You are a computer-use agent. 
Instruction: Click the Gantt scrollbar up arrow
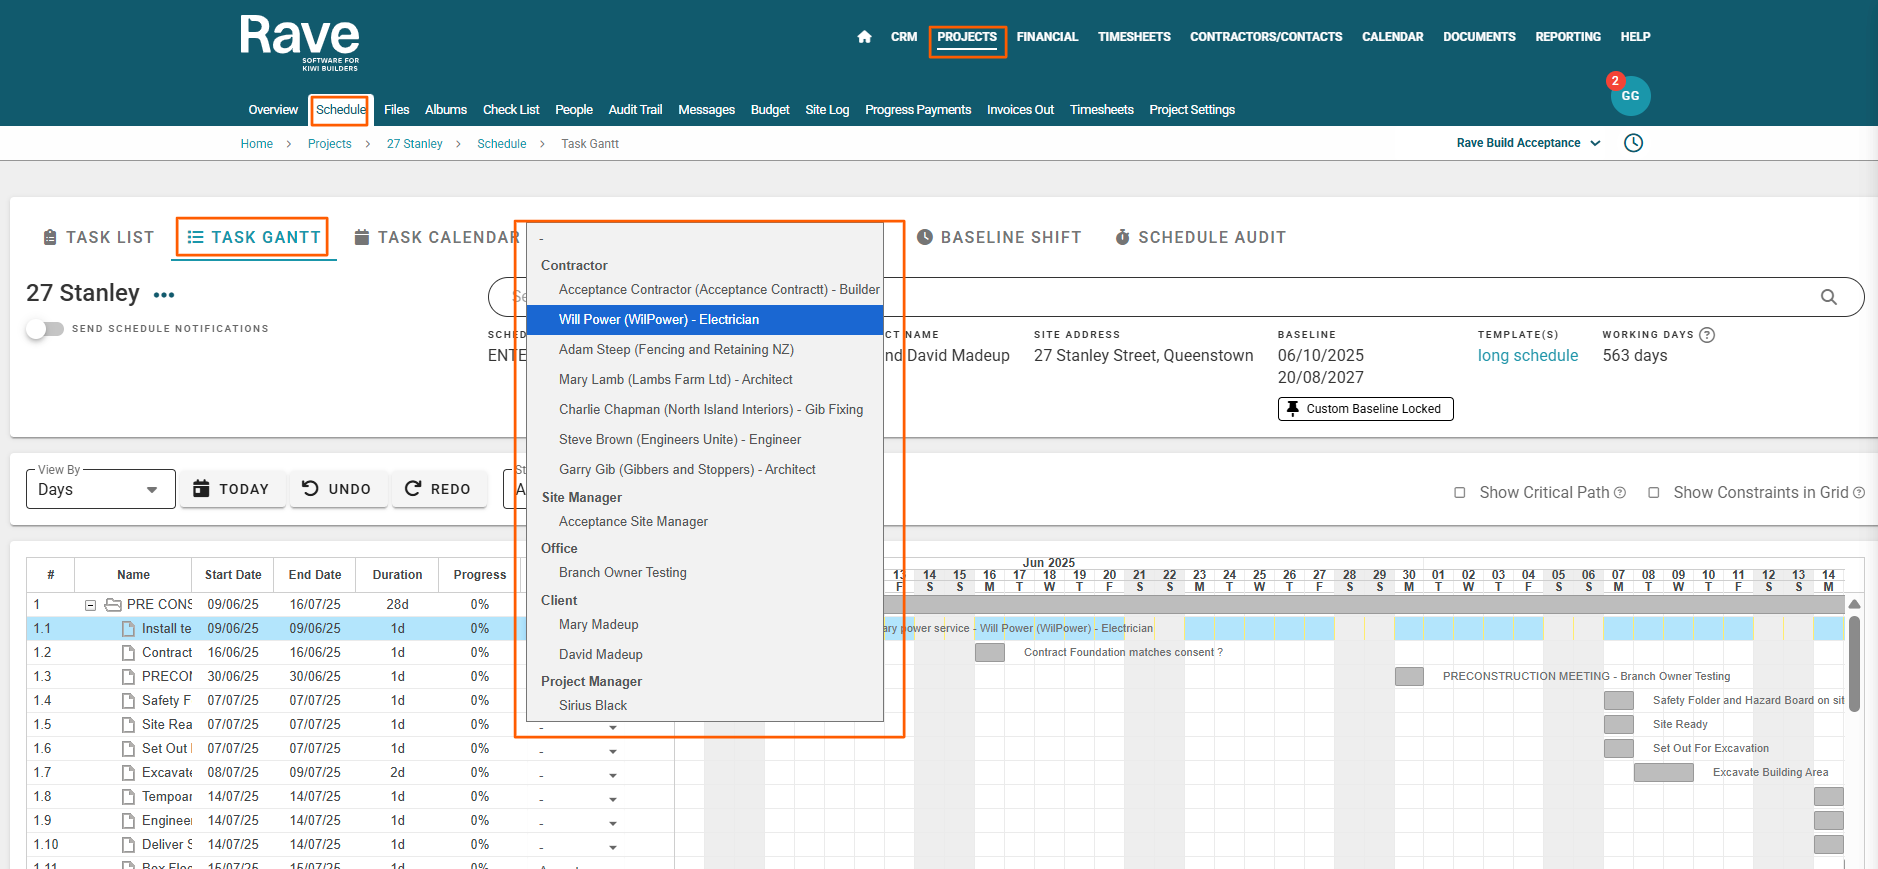pyautogui.click(x=1854, y=605)
